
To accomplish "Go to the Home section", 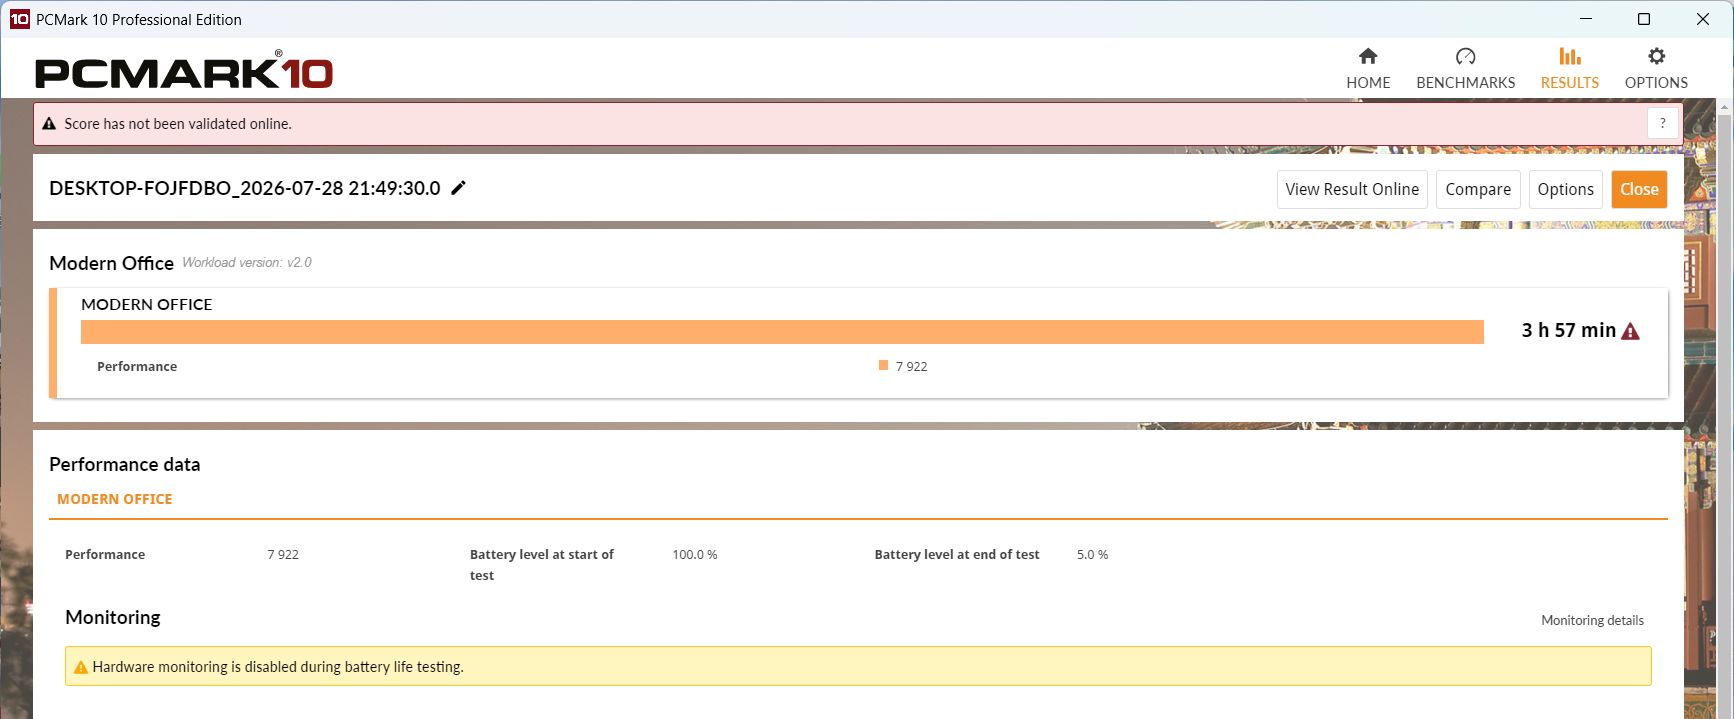I will 1367,68.
